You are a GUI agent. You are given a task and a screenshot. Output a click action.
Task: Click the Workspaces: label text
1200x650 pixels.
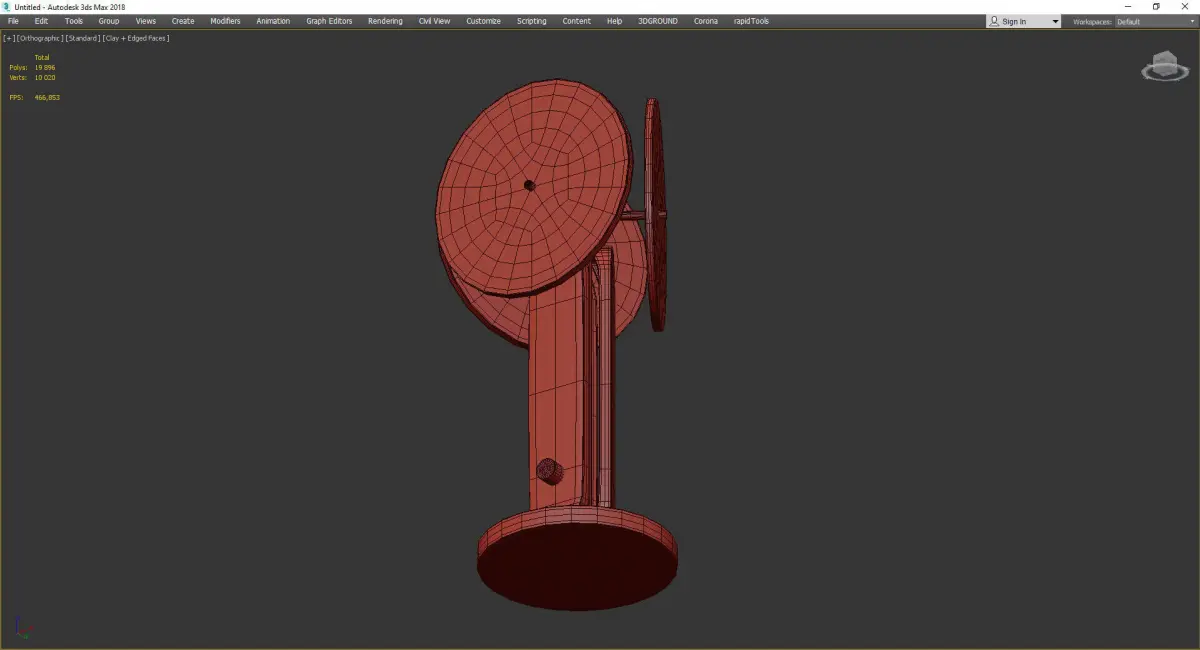[x=1092, y=21]
